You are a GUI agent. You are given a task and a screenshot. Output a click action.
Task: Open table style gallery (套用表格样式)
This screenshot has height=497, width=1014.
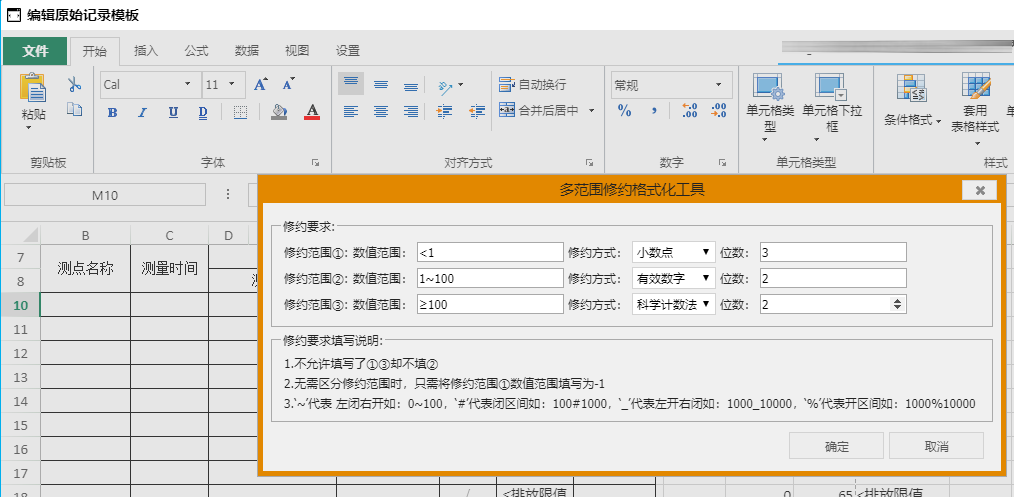click(975, 110)
